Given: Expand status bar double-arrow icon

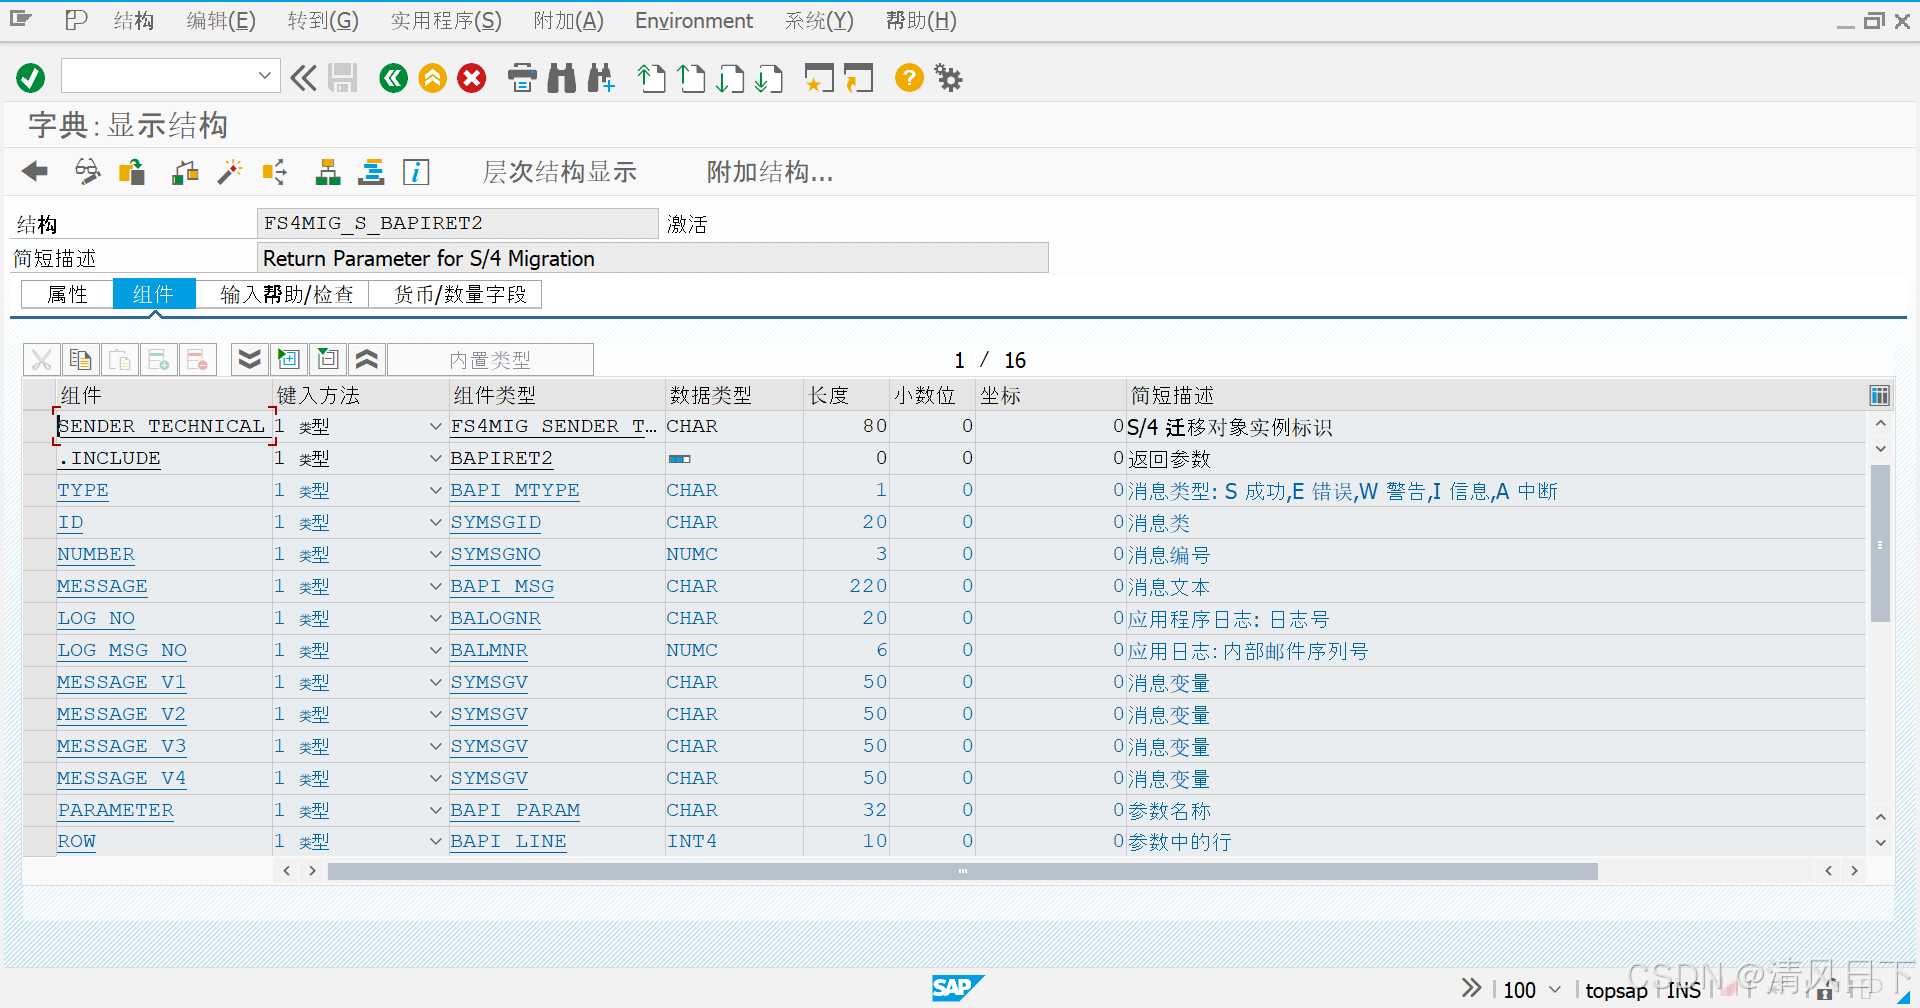Looking at the screenshot, I should [1471, 989].
